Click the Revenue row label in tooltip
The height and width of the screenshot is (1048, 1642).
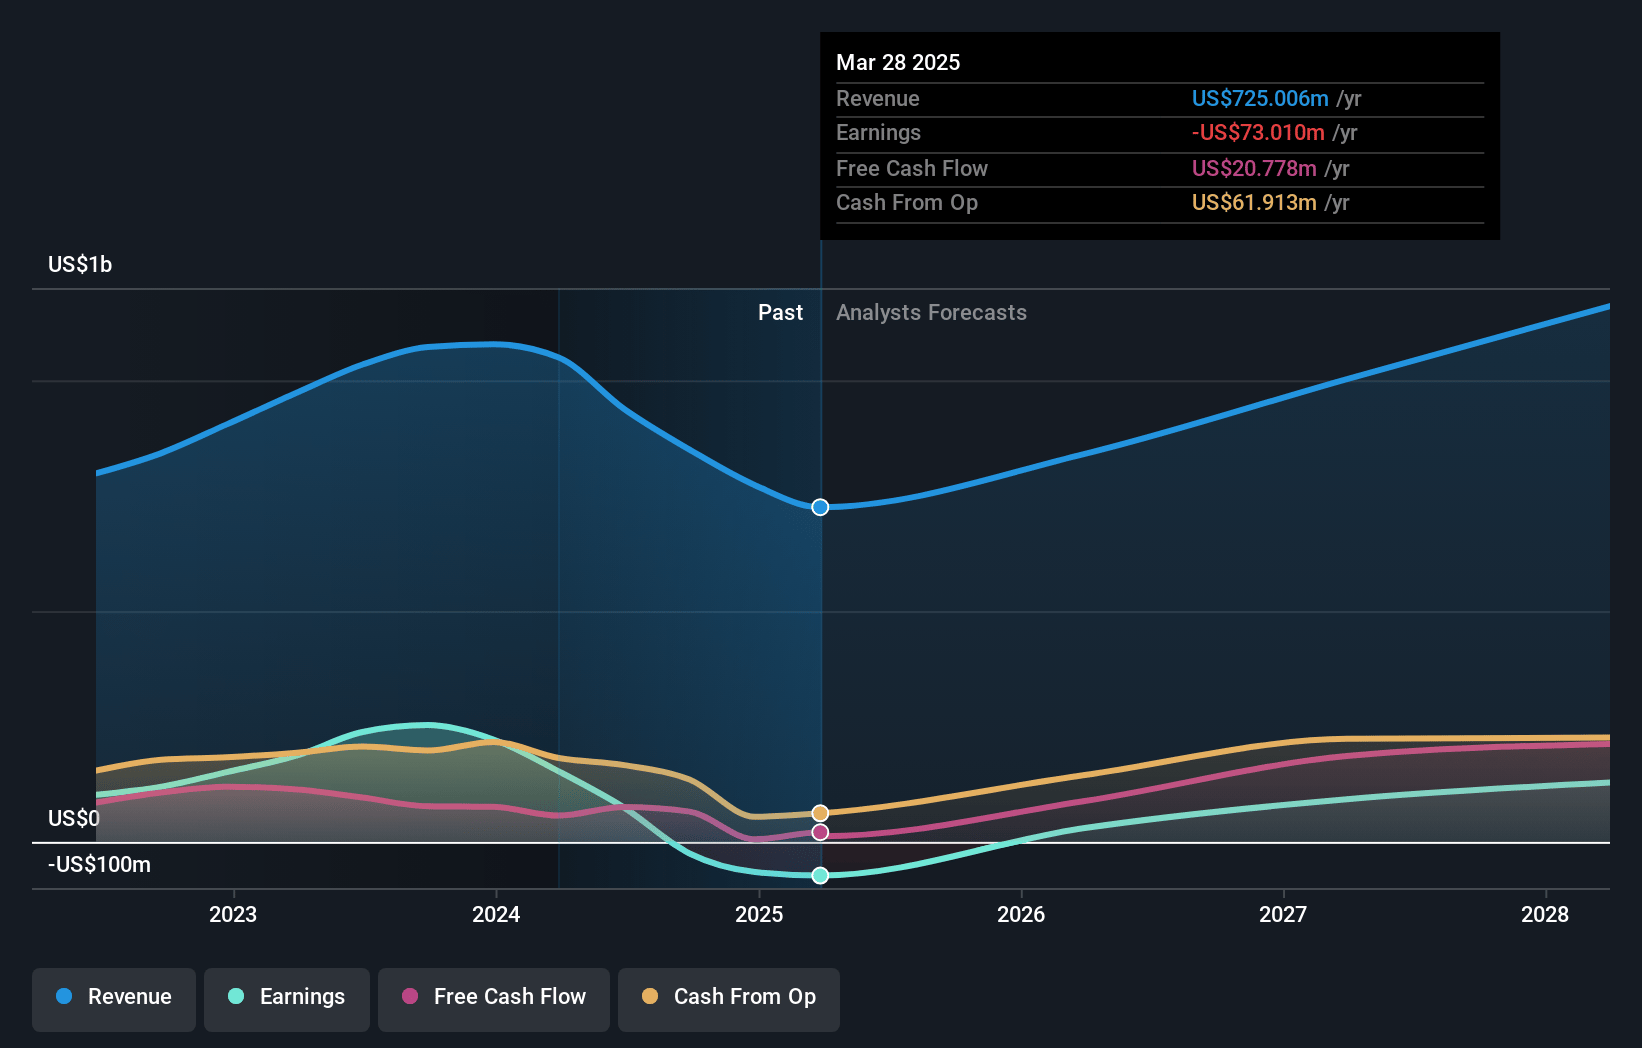tap(878, 98)
